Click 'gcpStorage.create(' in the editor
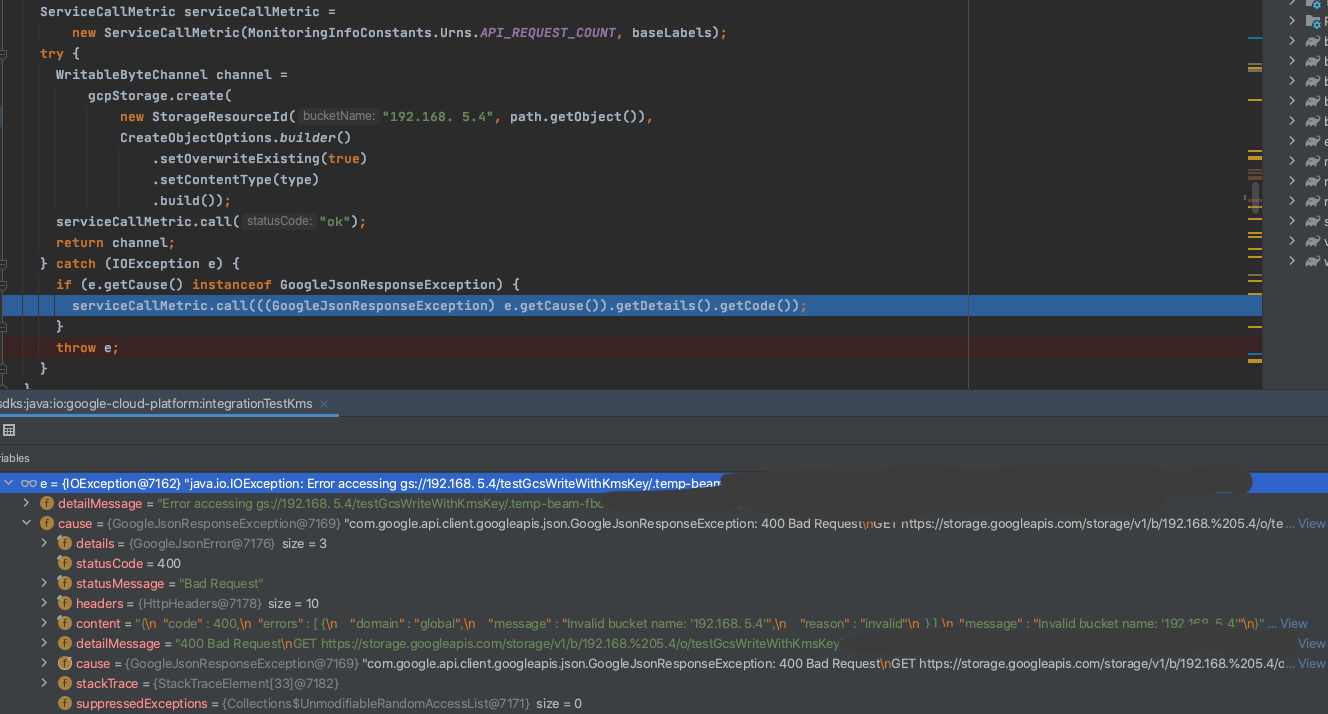Viewport: 1328px width, 714px height. coord(159,95)
